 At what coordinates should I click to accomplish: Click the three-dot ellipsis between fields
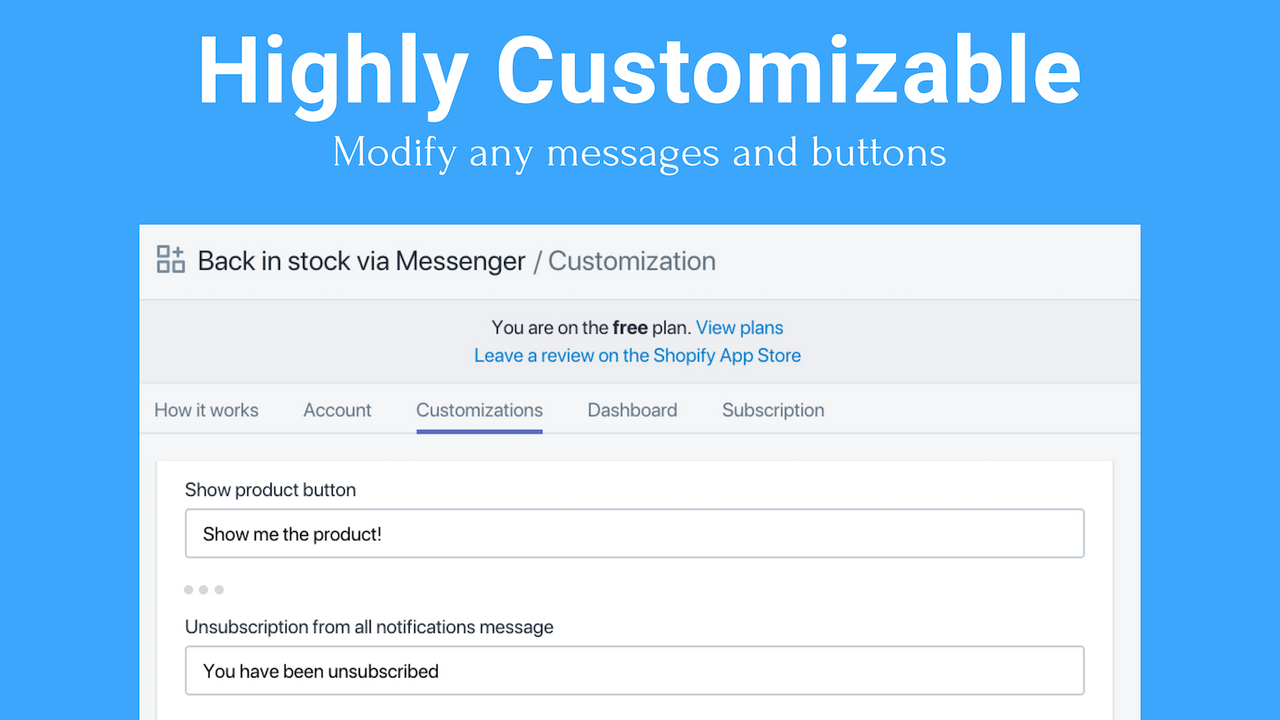tap(203, 590)
